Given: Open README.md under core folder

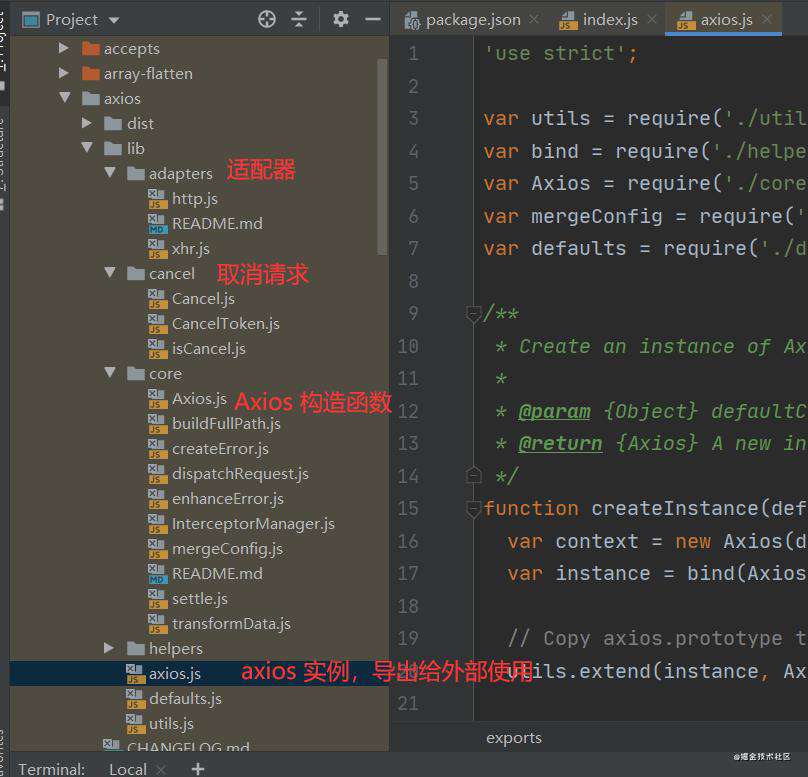Looking at the screenshot, I should click(x=217, y=573).
